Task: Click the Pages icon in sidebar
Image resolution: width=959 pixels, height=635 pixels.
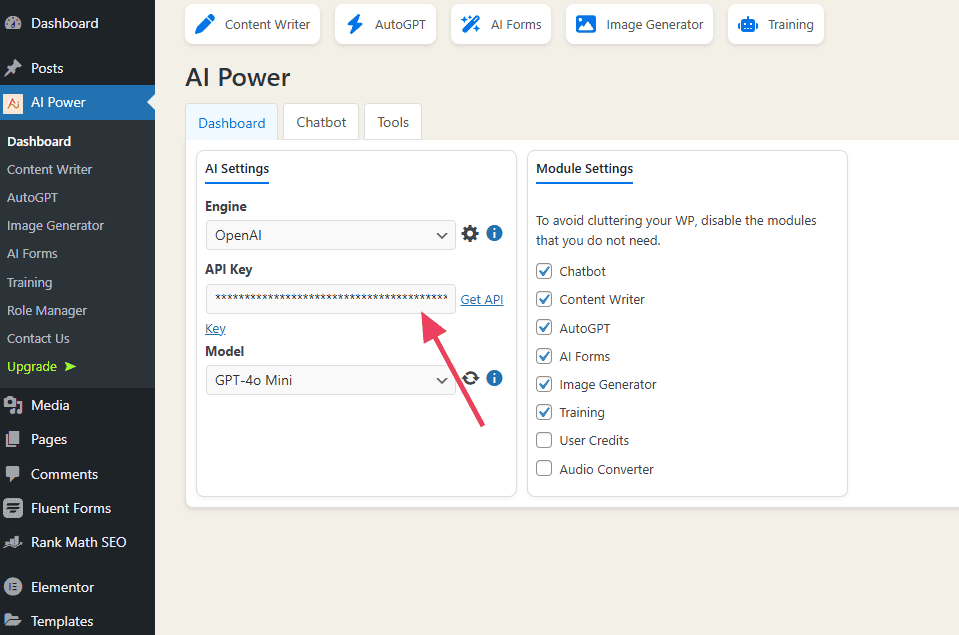Action: (x=13, y=439)
